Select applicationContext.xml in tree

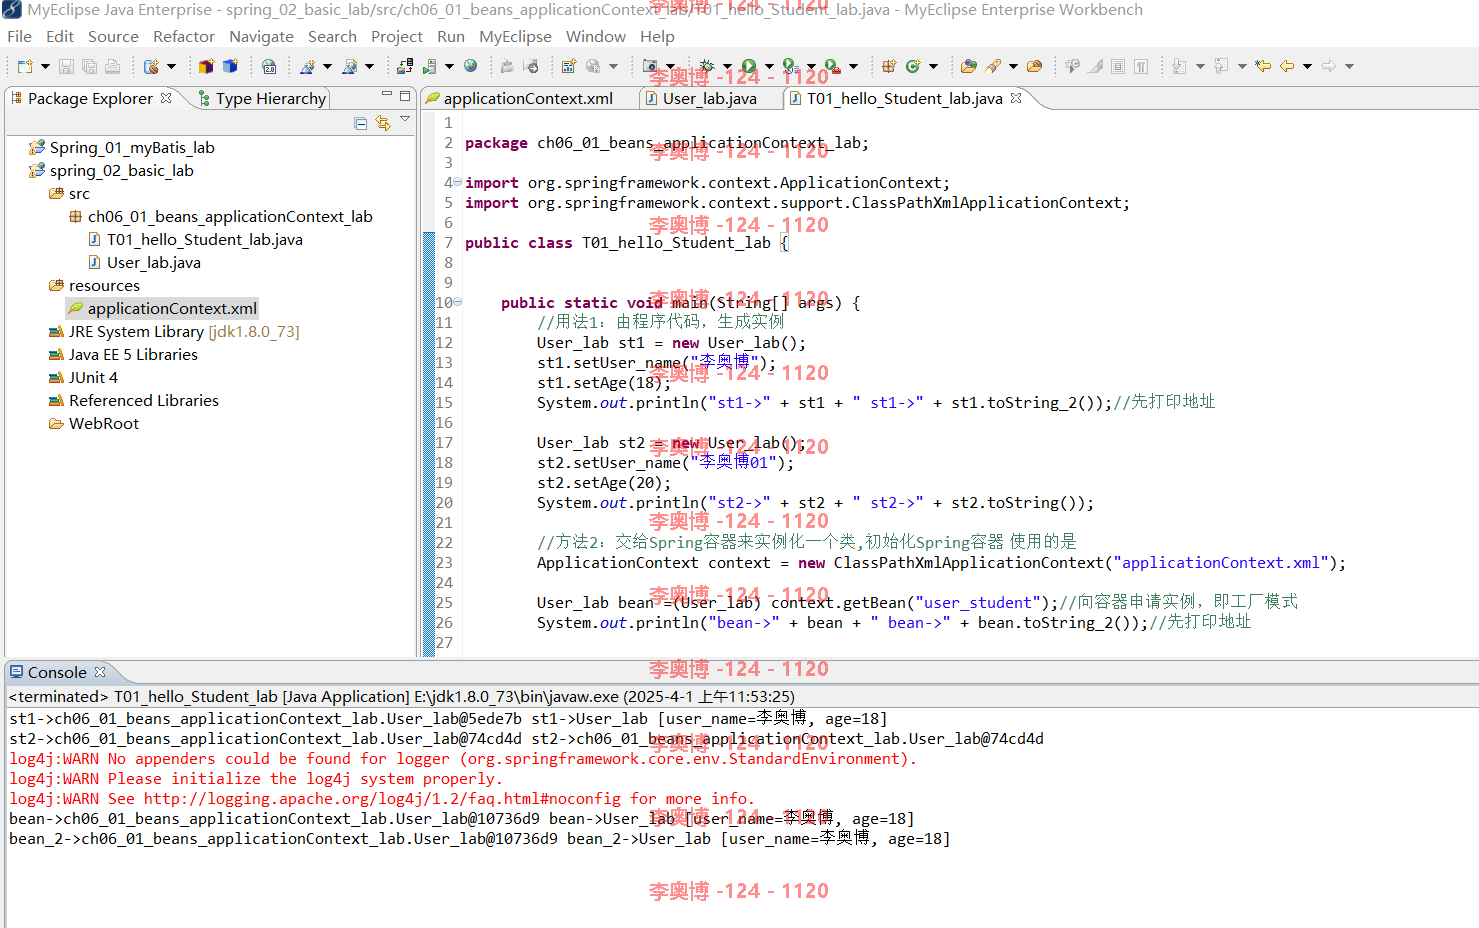[162, 308]
